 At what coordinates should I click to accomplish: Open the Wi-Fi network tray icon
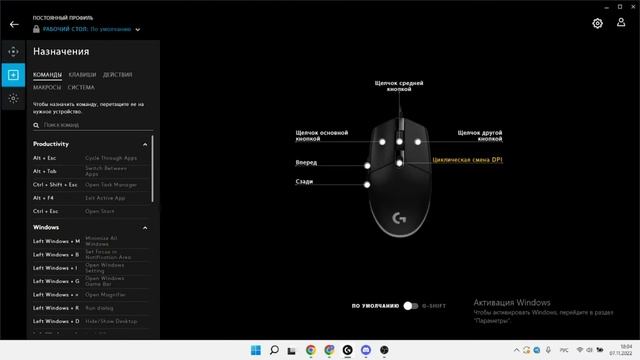coord(580,350)
